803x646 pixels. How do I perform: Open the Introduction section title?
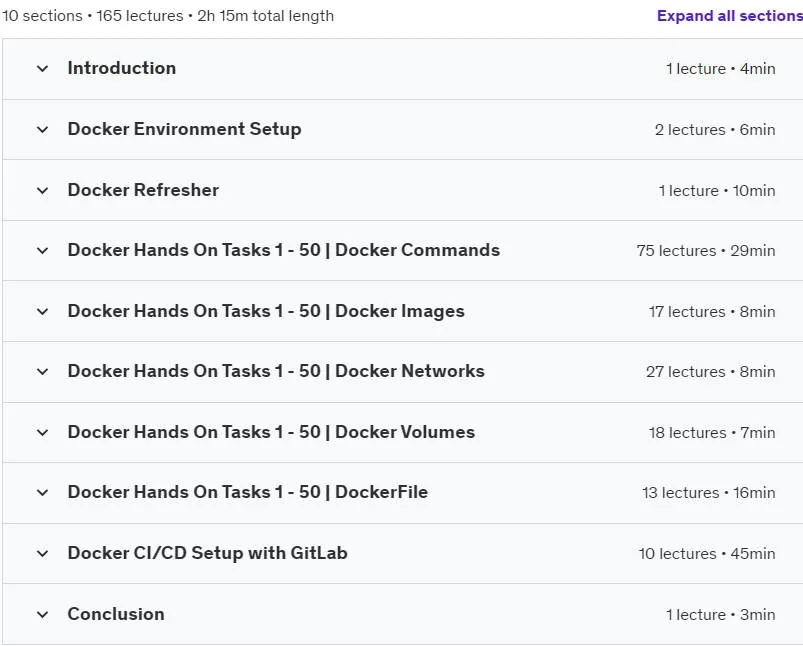click(x=122, y=68)
